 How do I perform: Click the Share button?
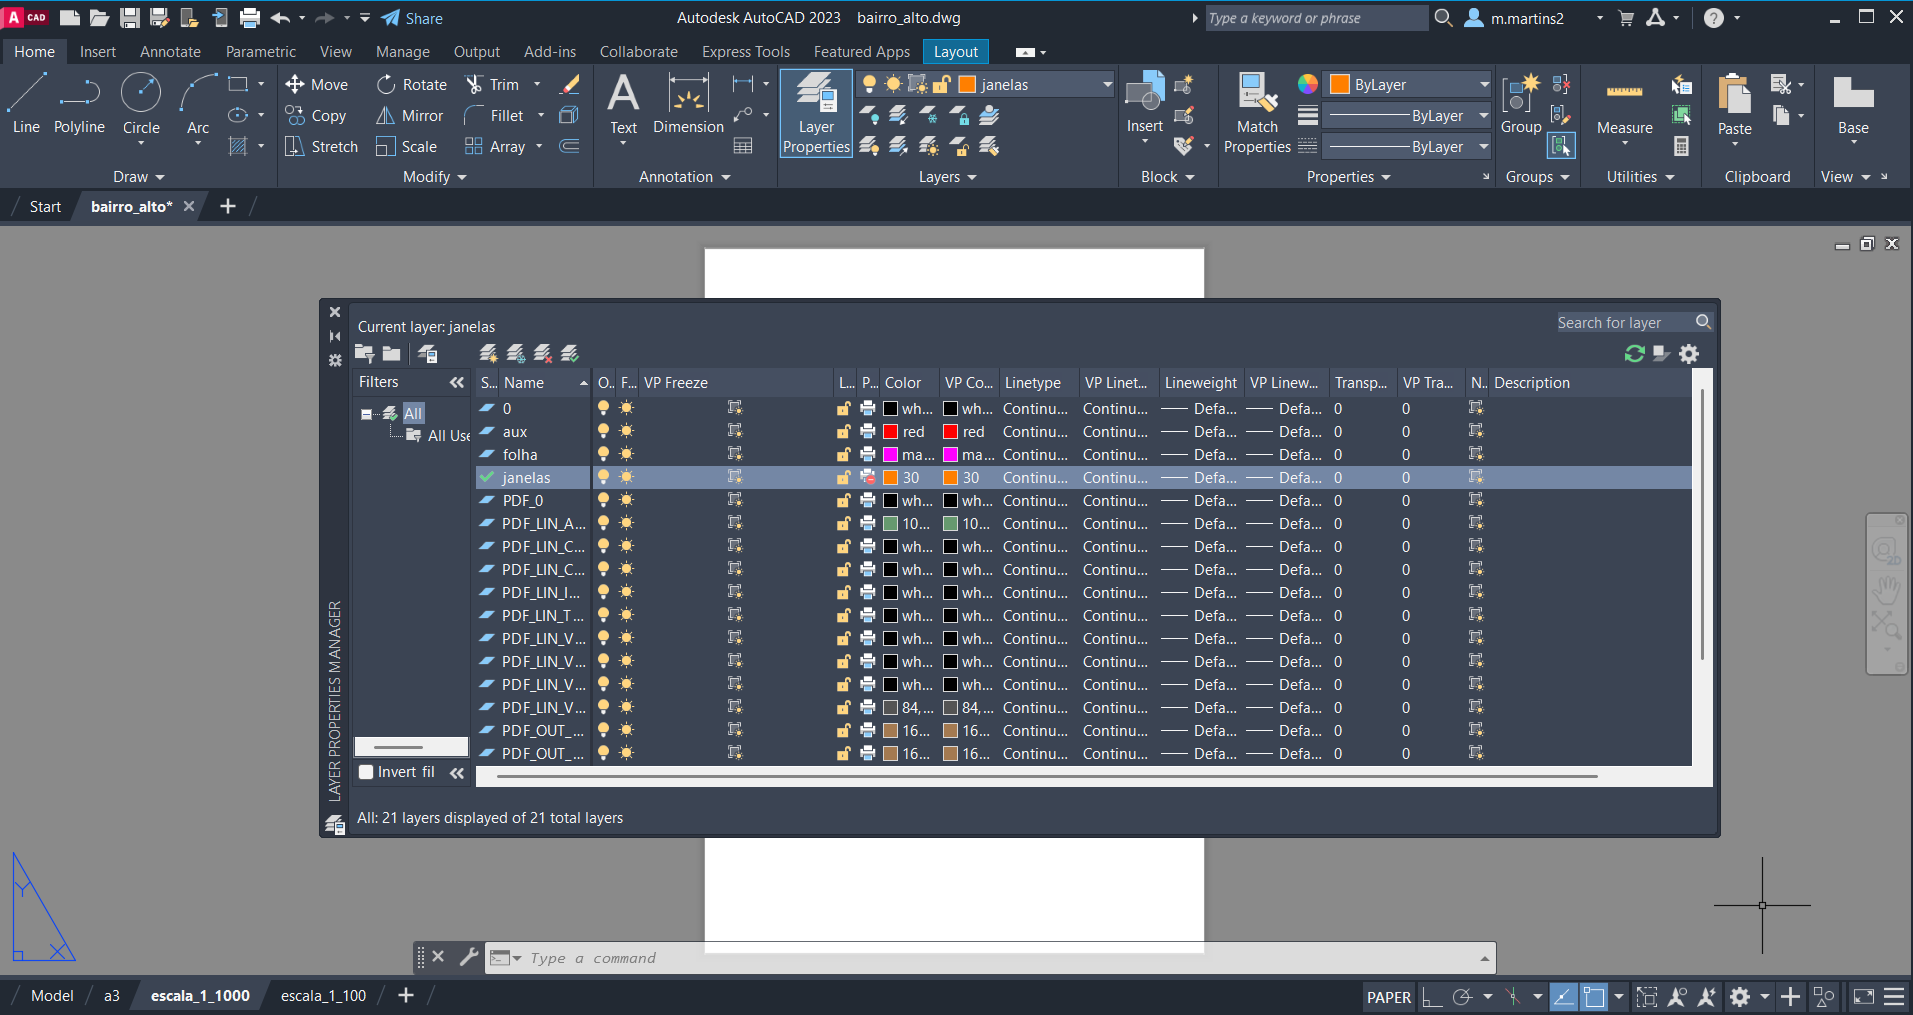412,18
